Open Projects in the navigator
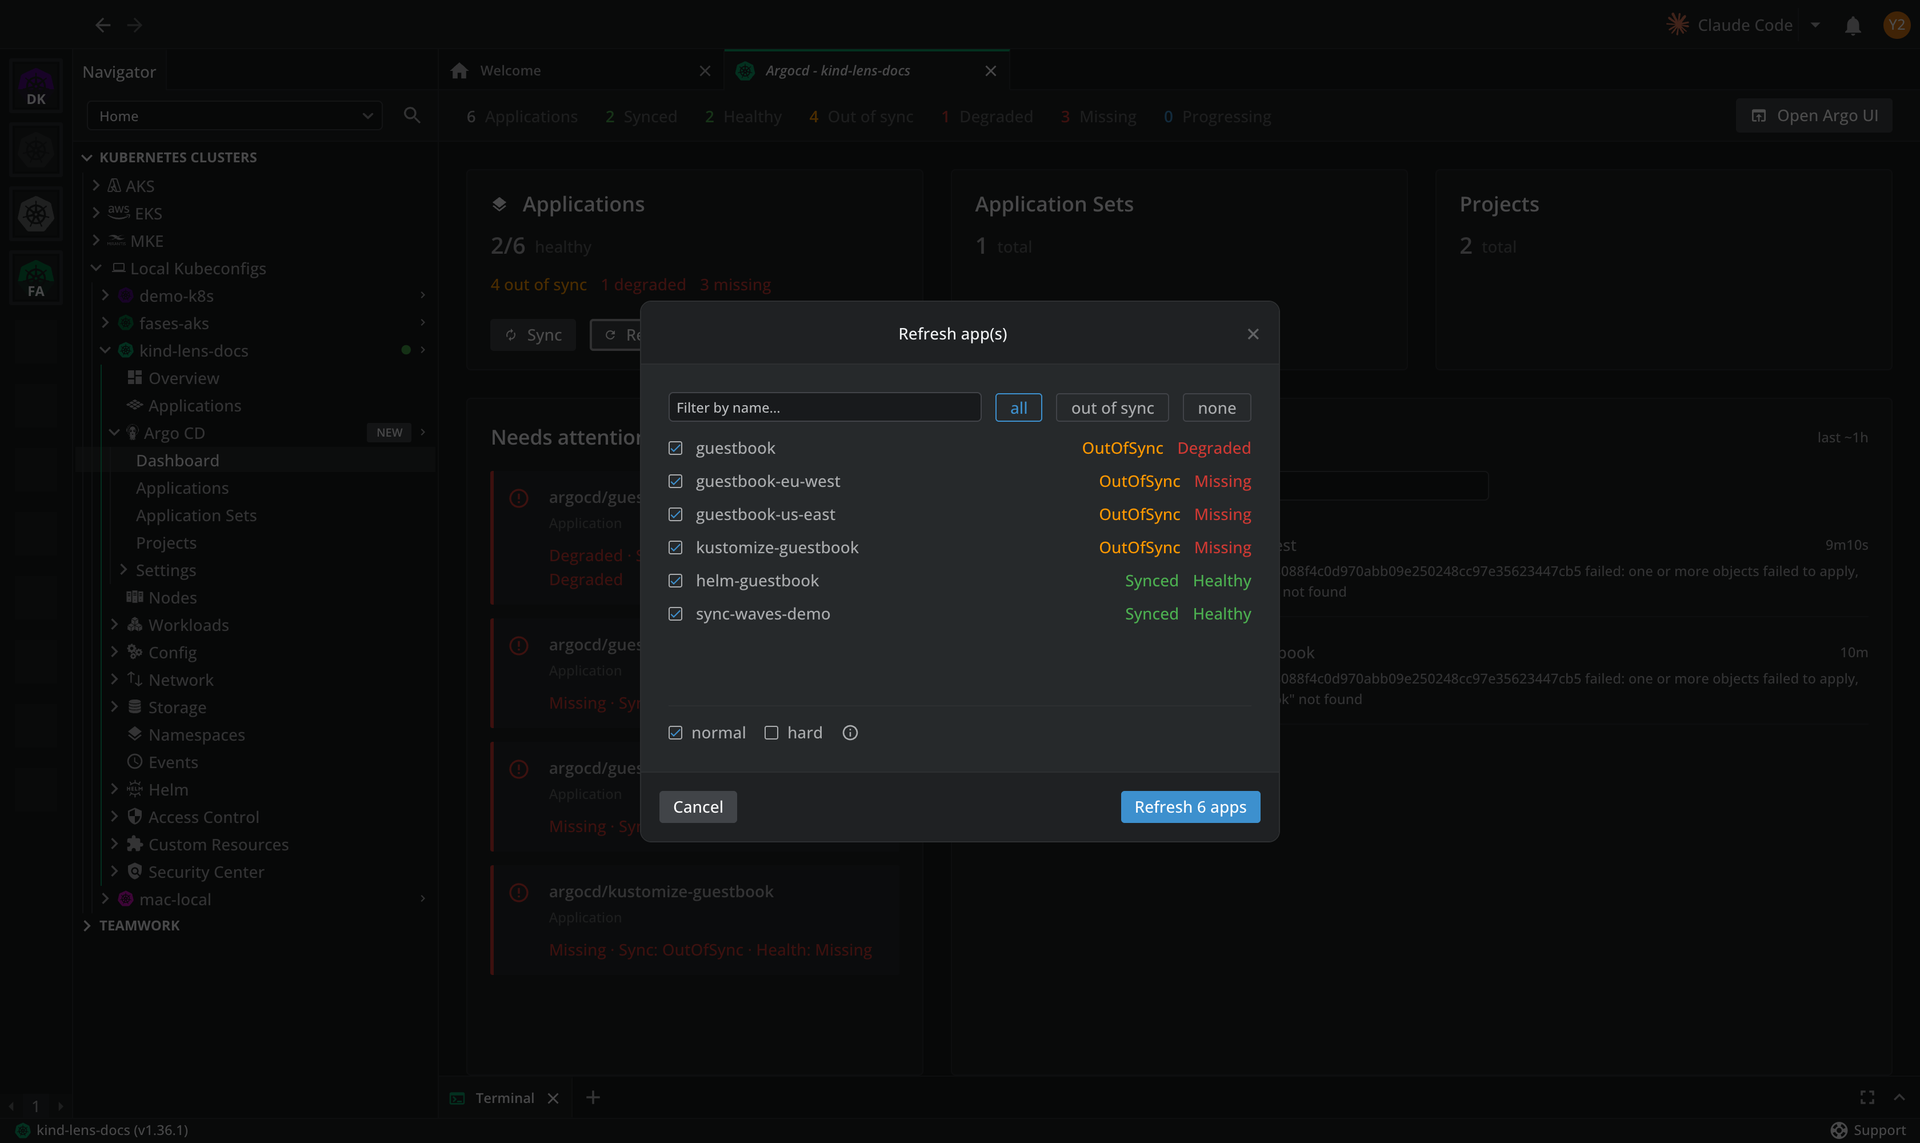This screenshot has width=1920, height=1143. (x=166, y=543)
